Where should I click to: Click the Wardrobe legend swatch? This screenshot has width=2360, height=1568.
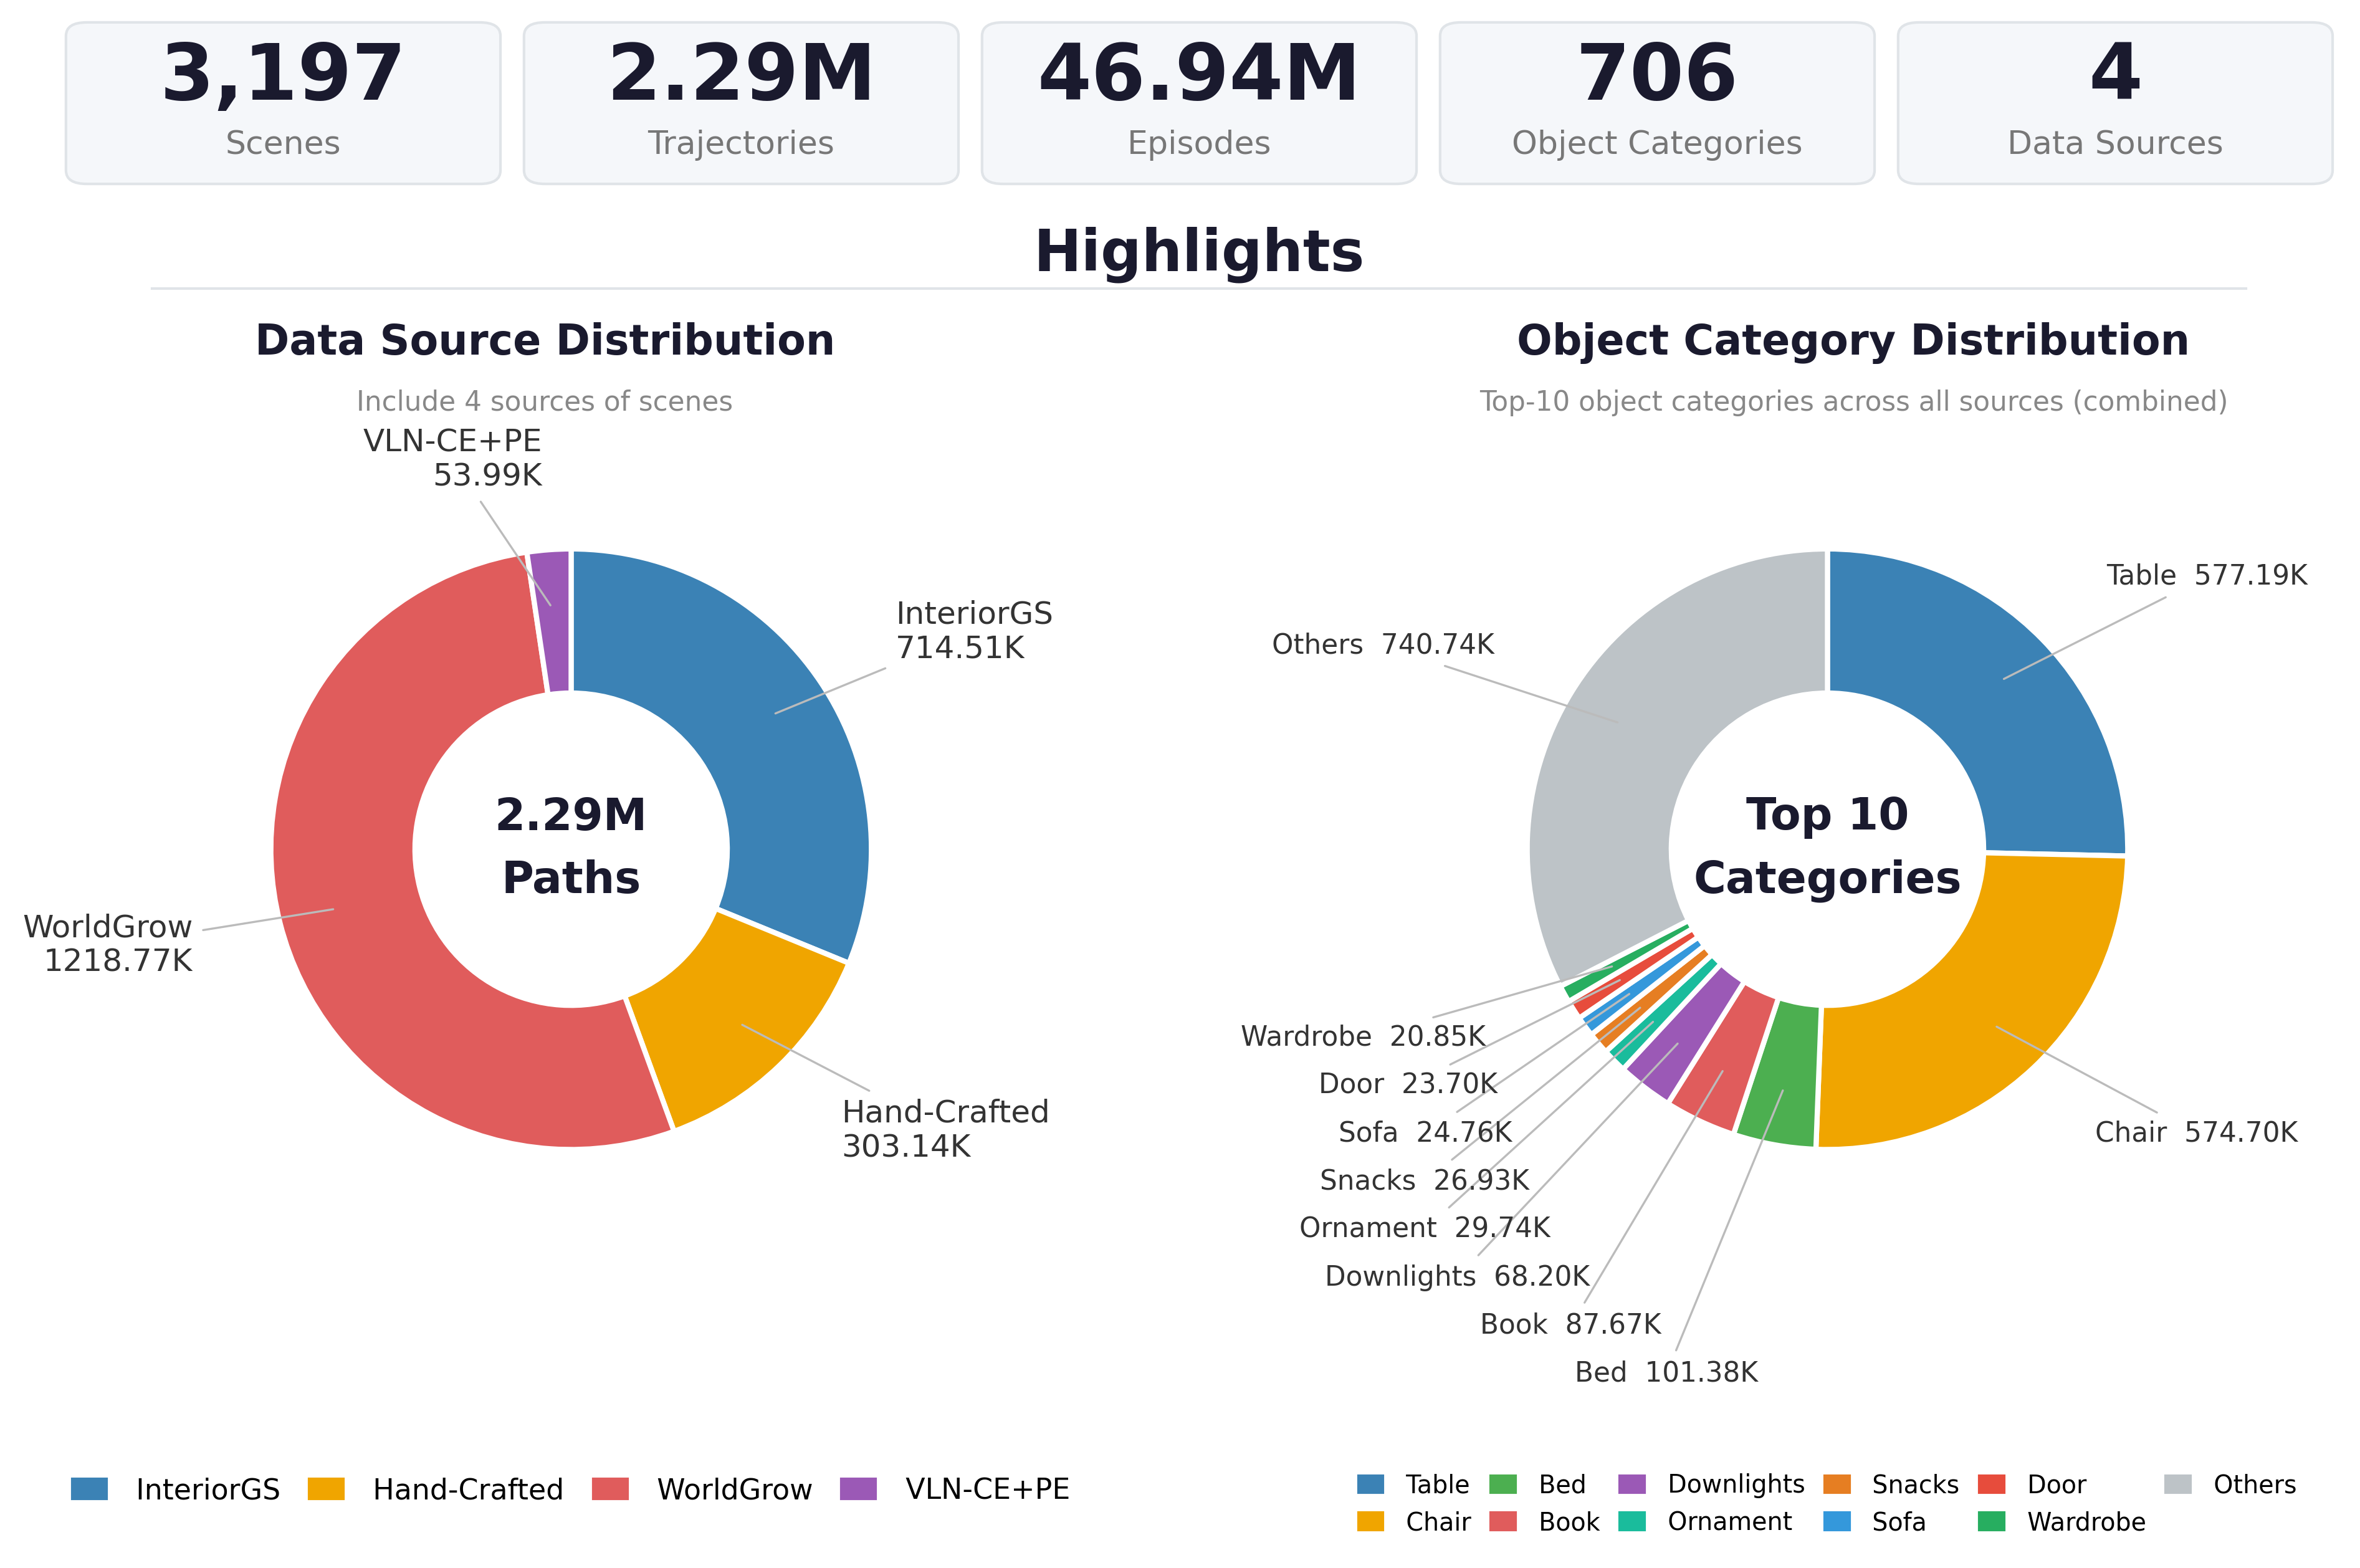1992,1521
